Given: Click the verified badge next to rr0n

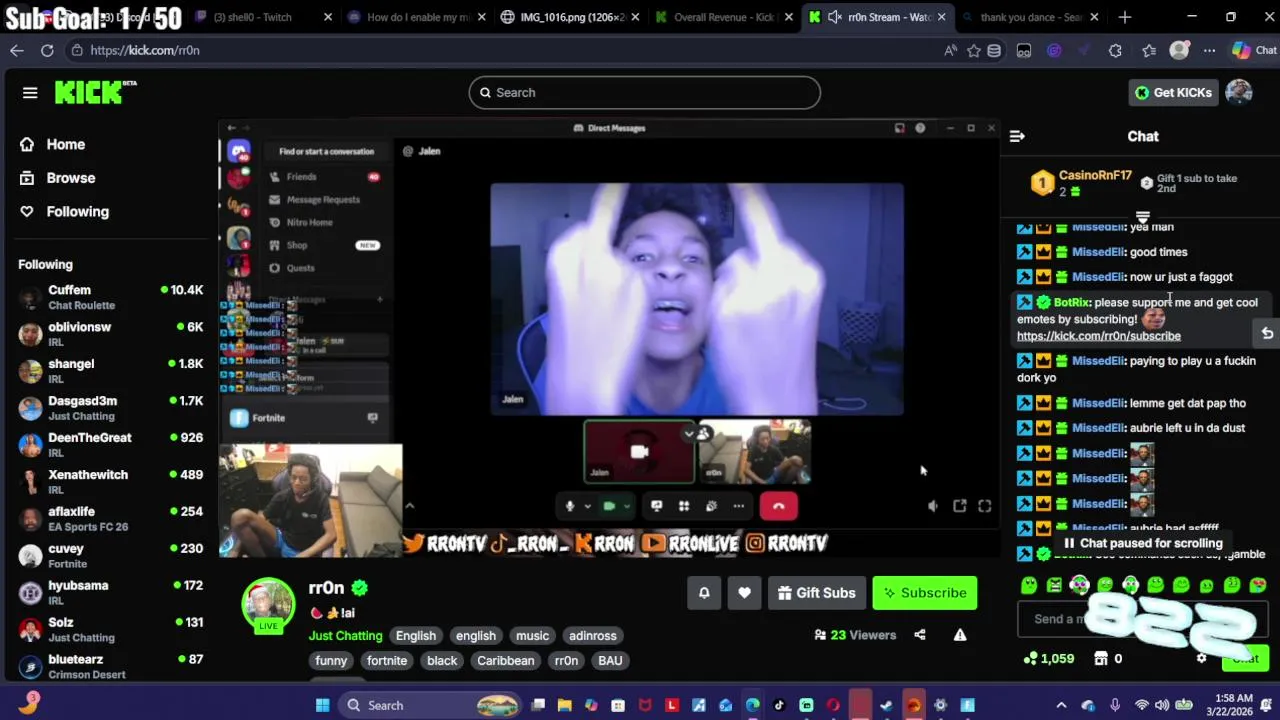Looking at the screenshot, I should coord(360,588).
